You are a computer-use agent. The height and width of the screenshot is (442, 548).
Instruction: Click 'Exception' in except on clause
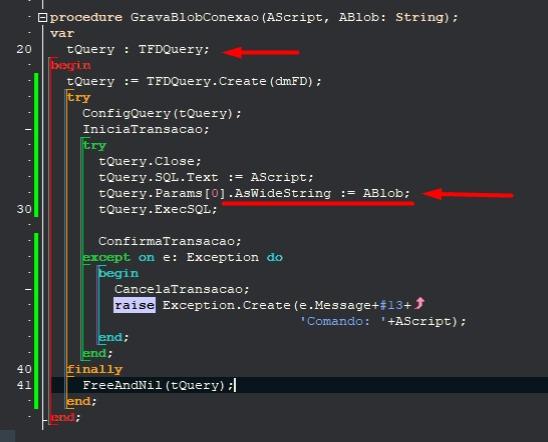coord(222,258)
